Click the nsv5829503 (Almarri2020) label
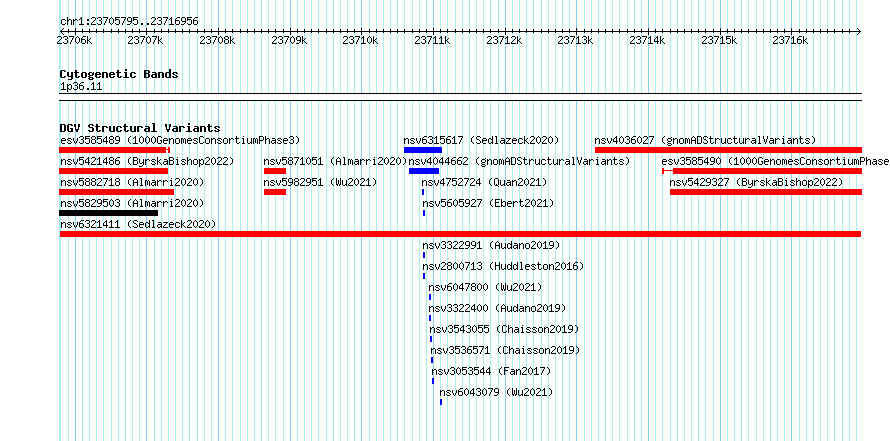Image resolution: width=890 pixels, height=441 pixels. click(132, 203)
